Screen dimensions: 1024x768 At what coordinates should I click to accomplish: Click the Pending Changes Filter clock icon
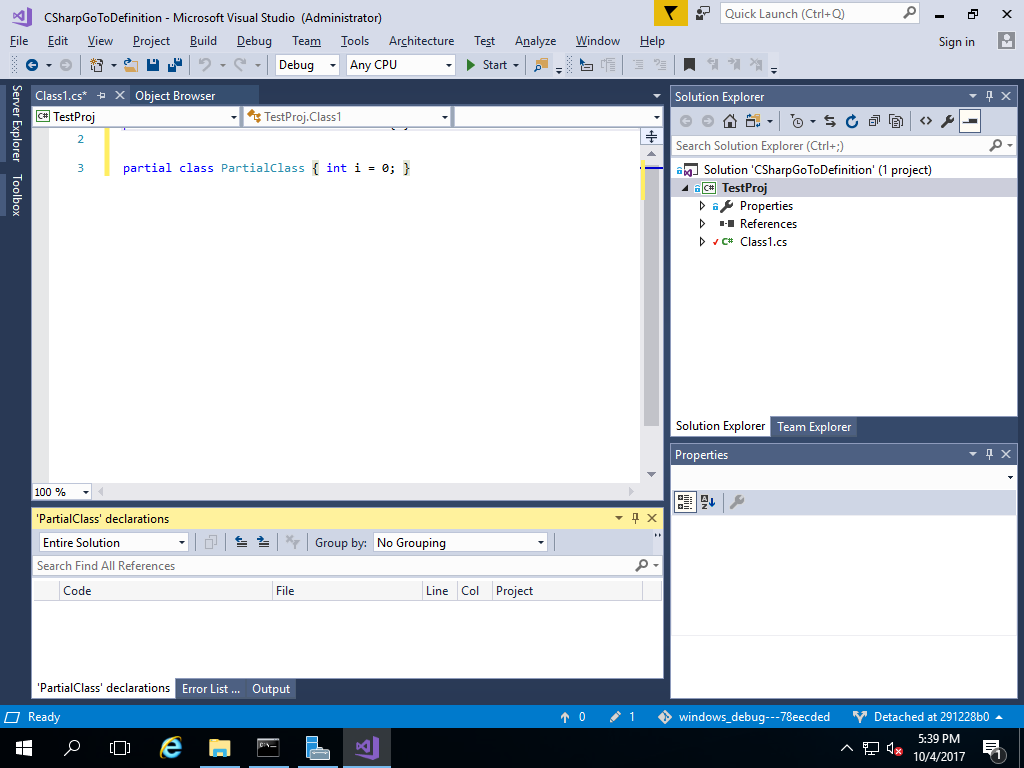coord(796,121)
